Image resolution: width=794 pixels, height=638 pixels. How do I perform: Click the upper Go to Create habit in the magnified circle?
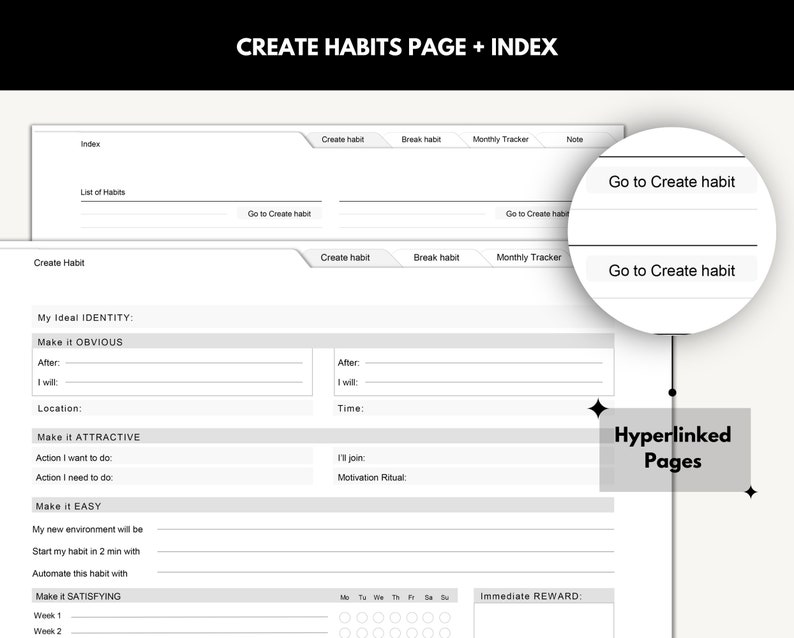pos(671,182)
